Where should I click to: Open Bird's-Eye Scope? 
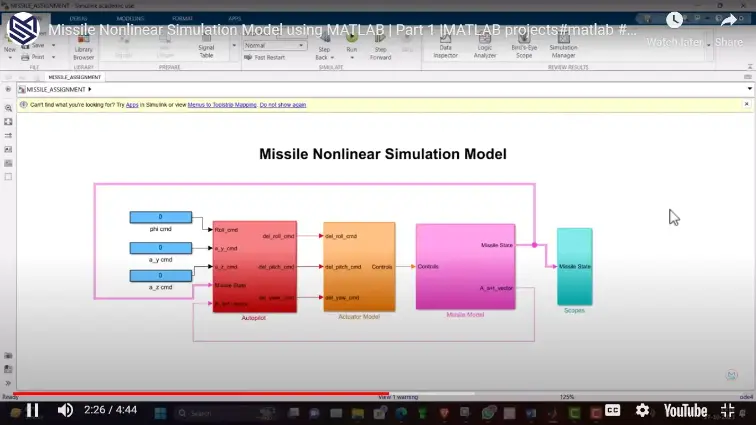[x=522, y=50]
